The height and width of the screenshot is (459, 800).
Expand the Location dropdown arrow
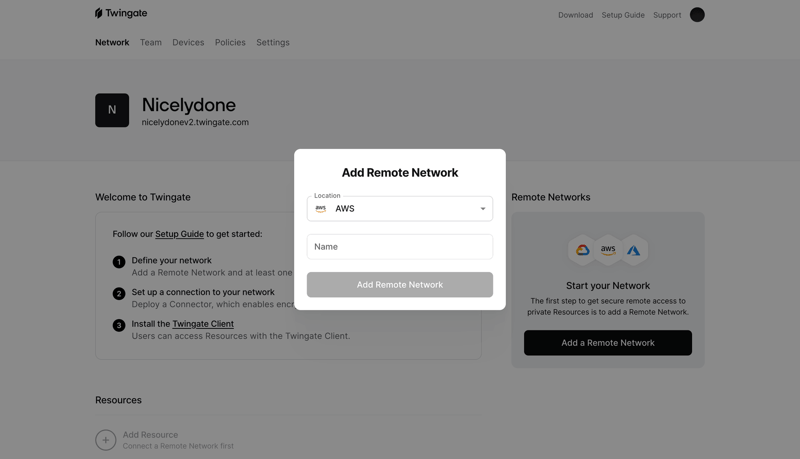coord(483,209)
